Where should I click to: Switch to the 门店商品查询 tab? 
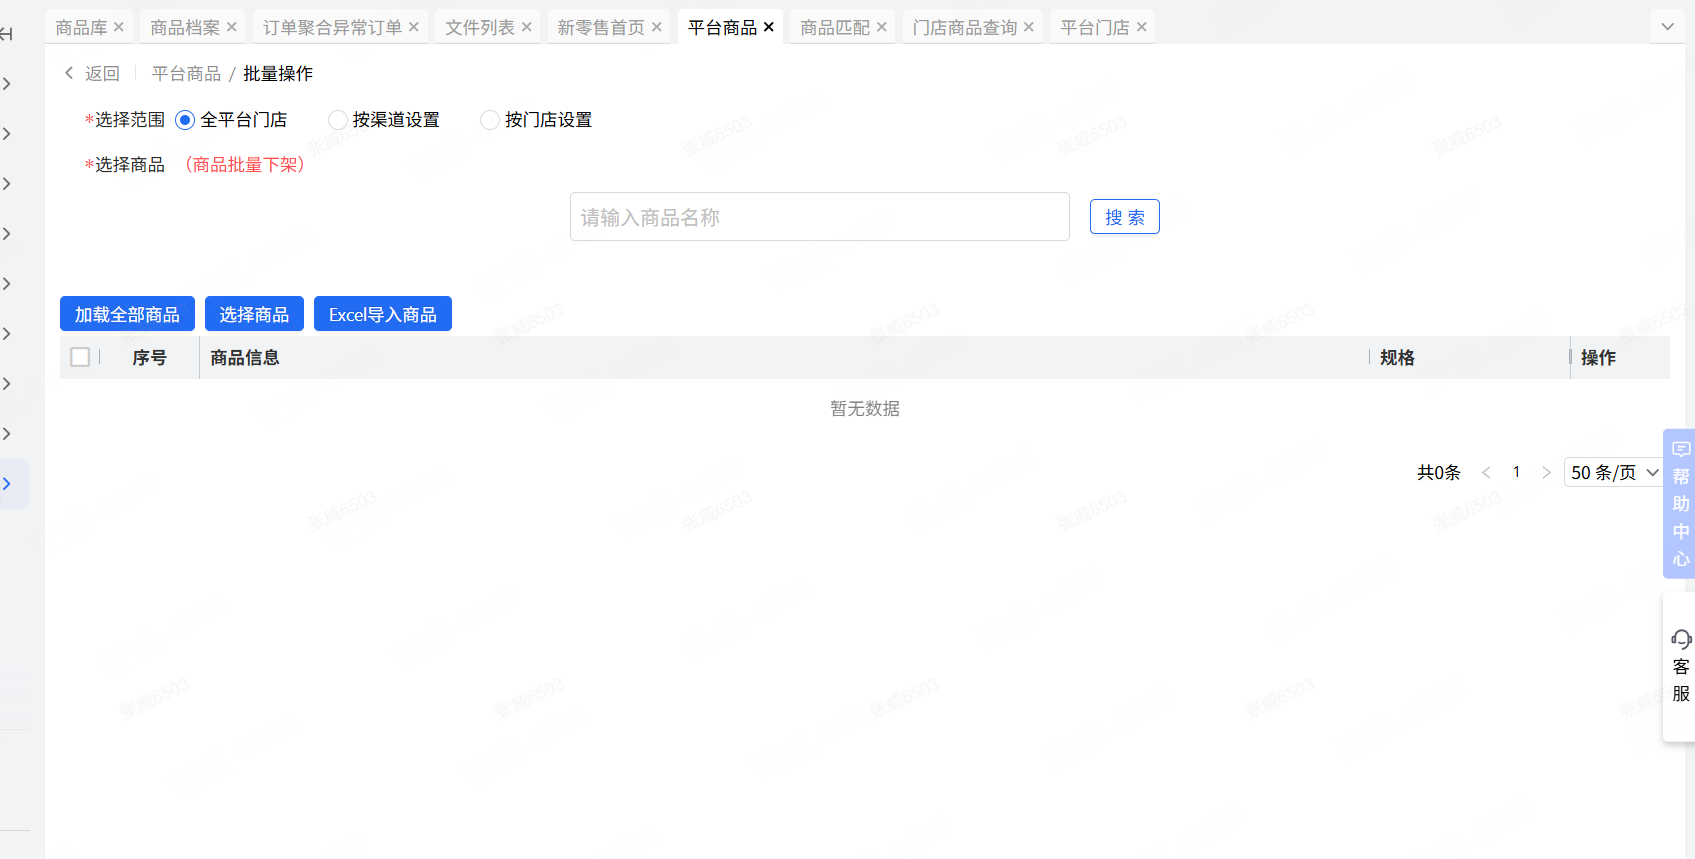pyautogui.click(x=965, y=27)
